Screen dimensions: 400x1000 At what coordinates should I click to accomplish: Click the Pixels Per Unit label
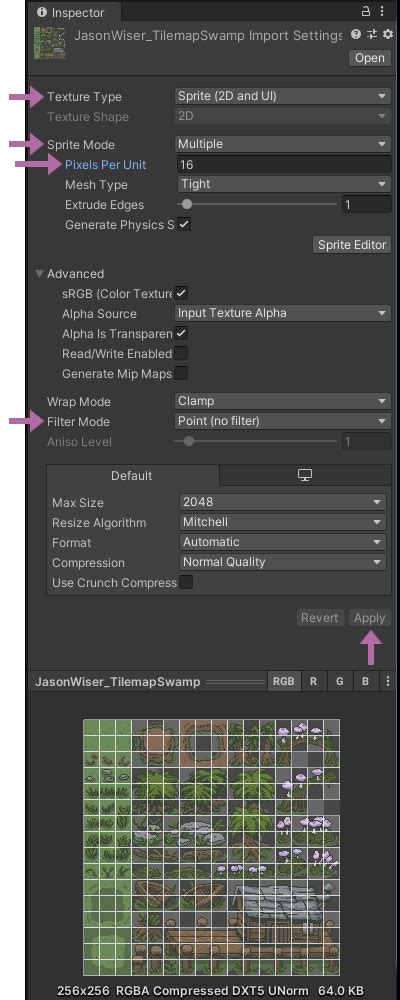click(x=105, y=165)
